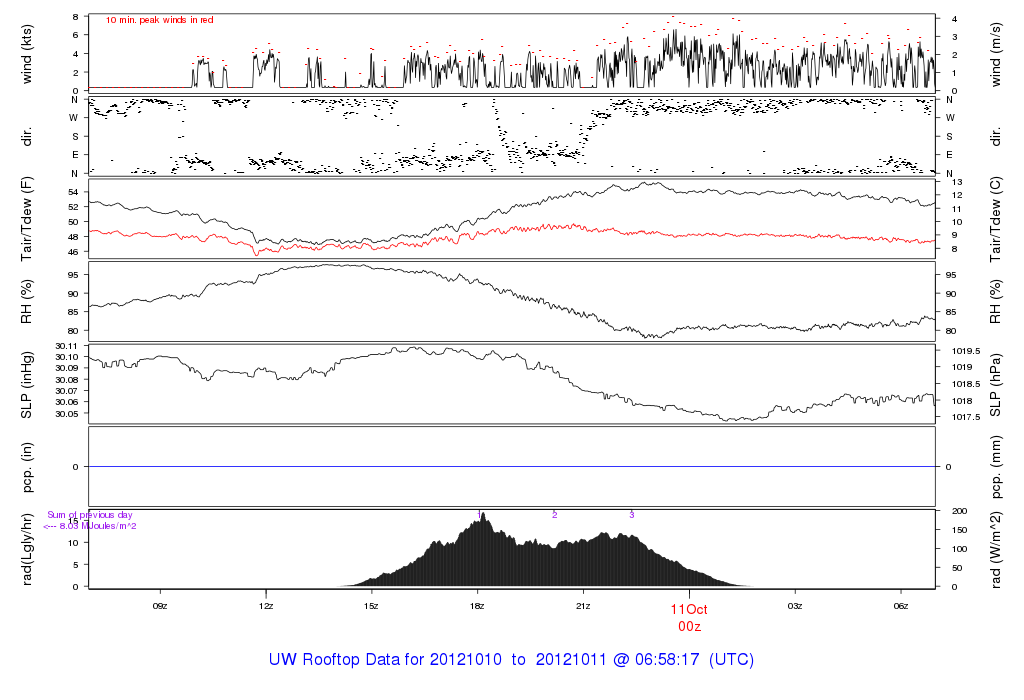1024x700 pixels.
Task: Click the 'pcp. (mm)' axis label
Action: [x=995, y=468]
